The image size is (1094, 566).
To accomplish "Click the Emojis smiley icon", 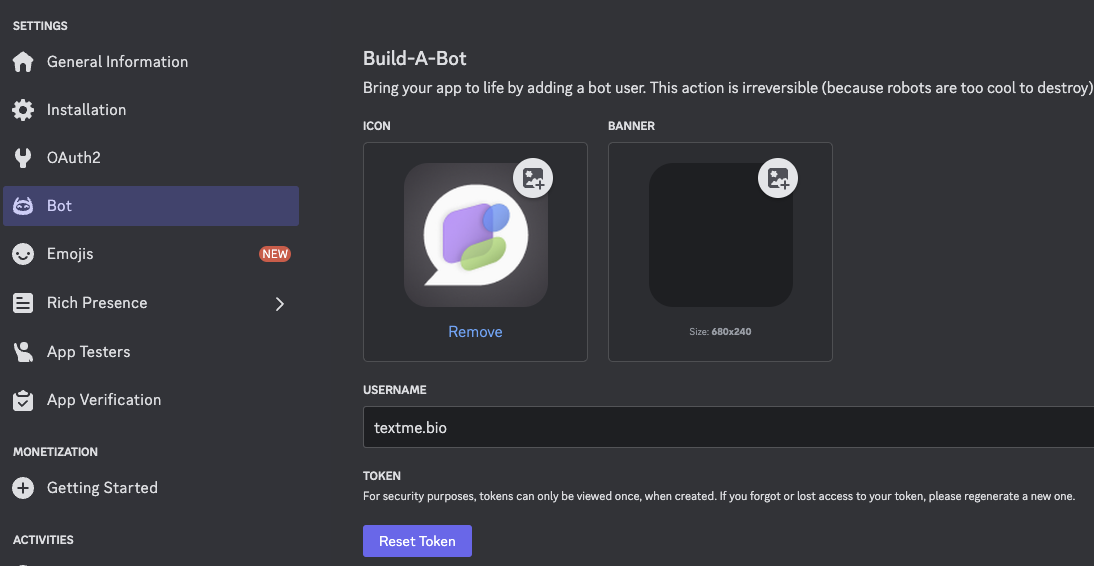I will (23, 254).
